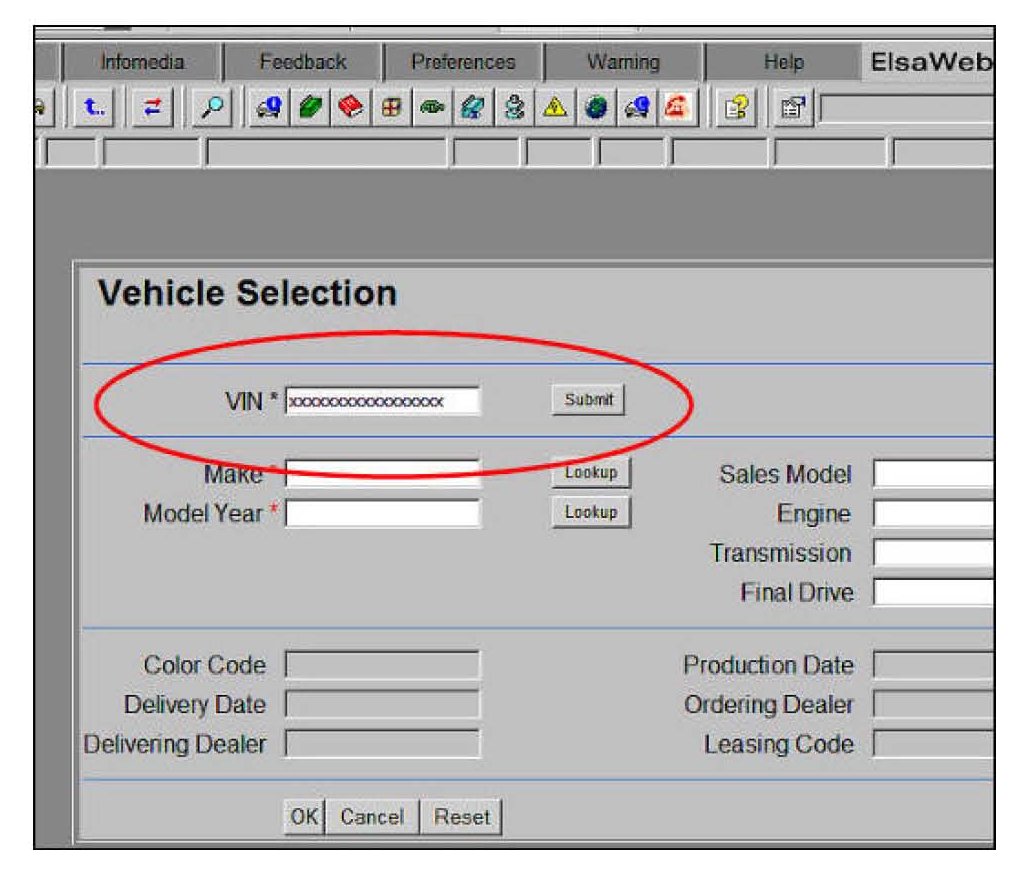Focus the Model Year text field

click(x=382, y=513)
